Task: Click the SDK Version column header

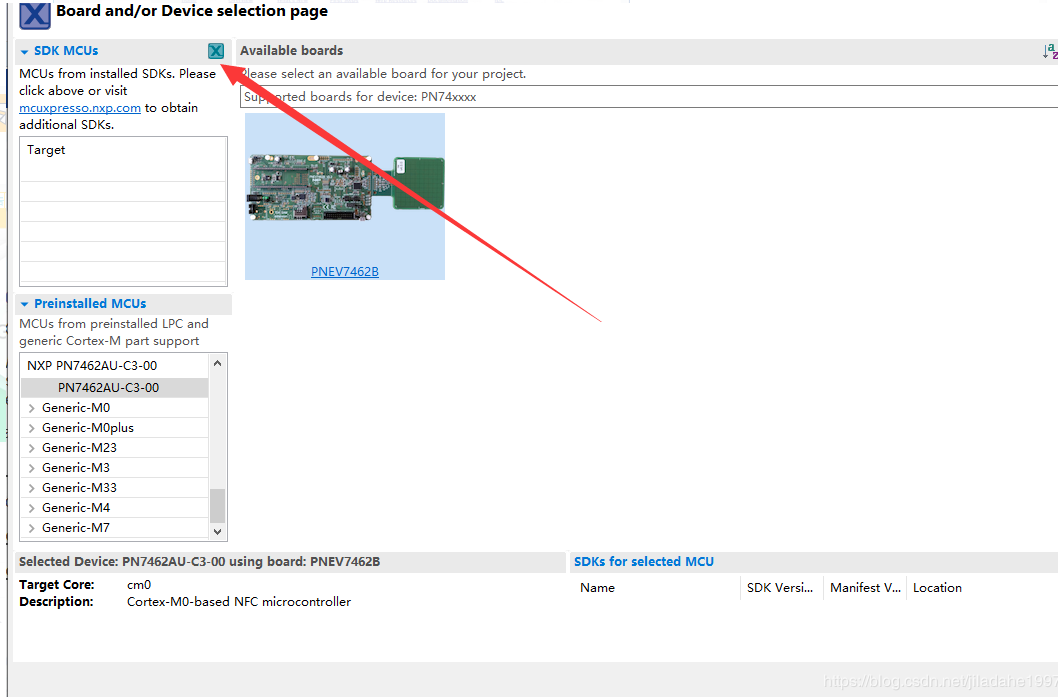Action: click(780, 588)
